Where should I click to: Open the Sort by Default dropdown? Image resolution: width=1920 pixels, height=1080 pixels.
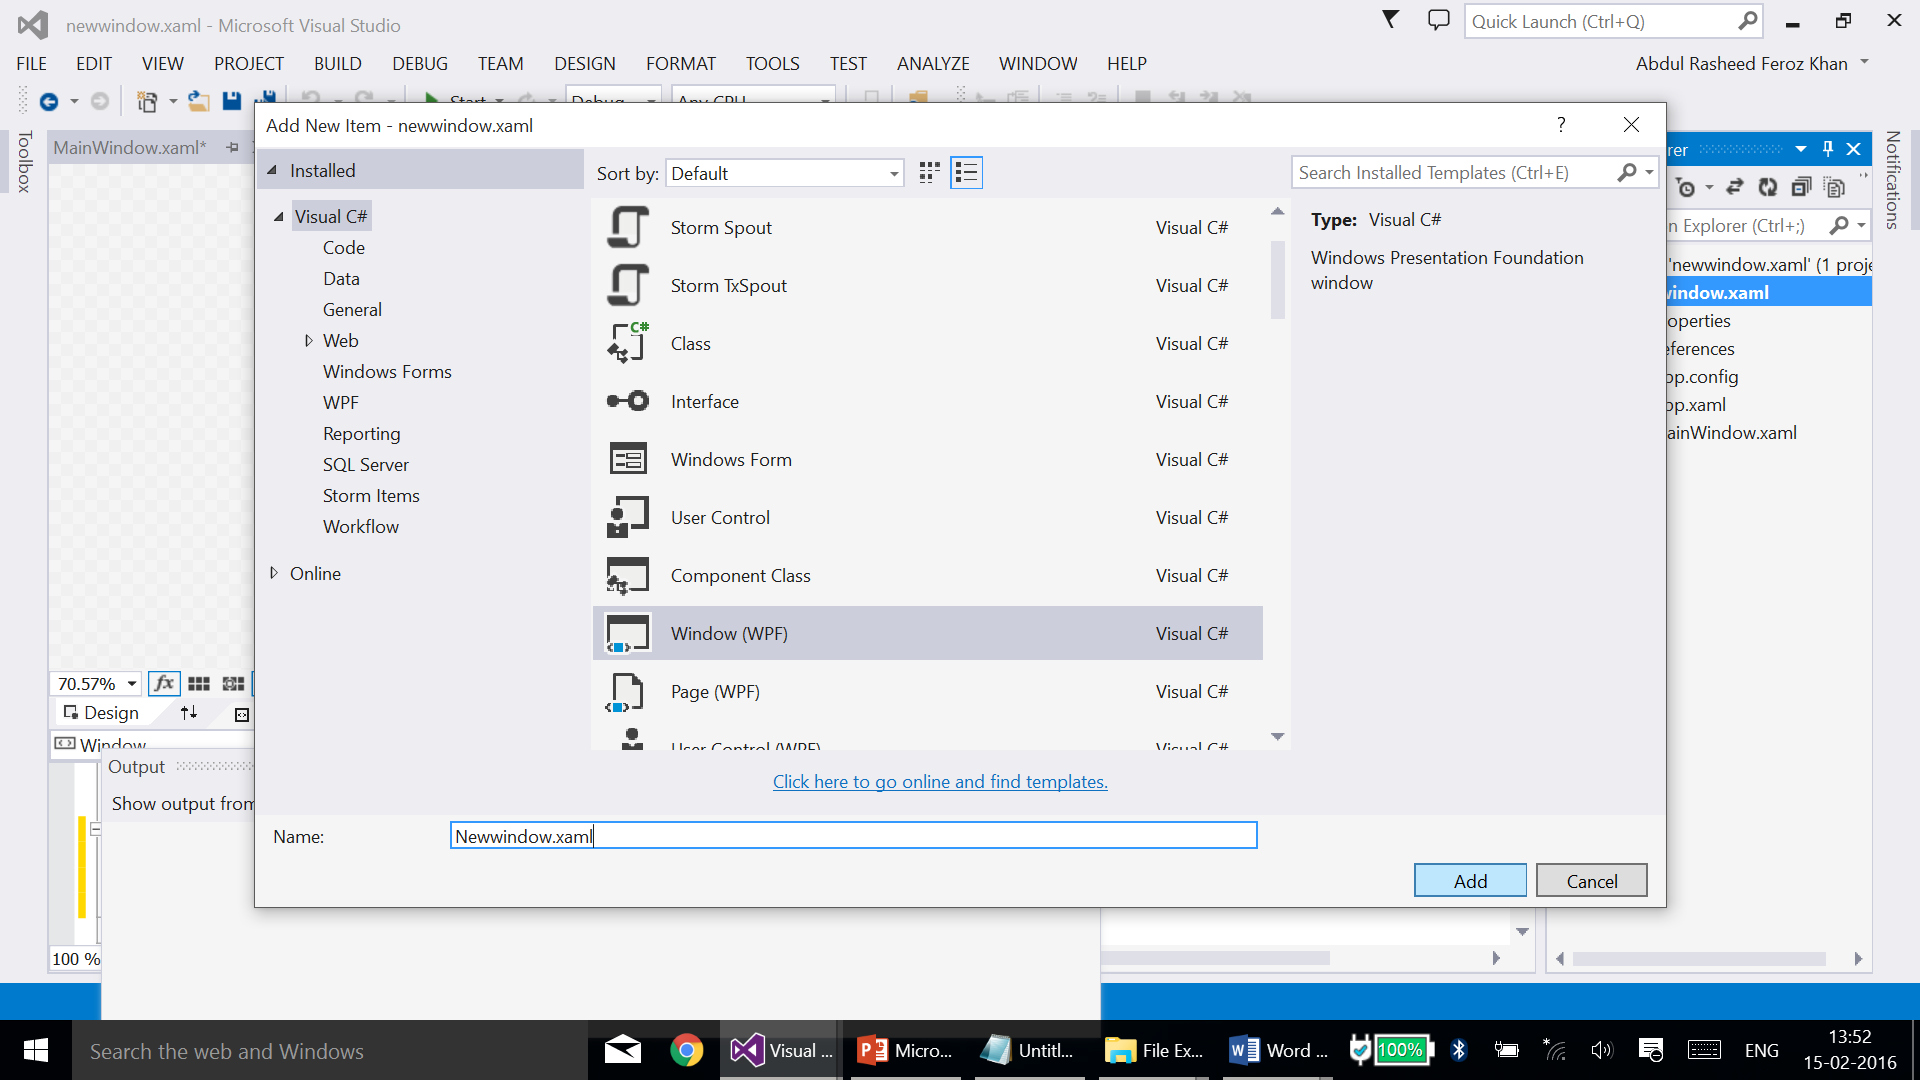tap(785, 173)
